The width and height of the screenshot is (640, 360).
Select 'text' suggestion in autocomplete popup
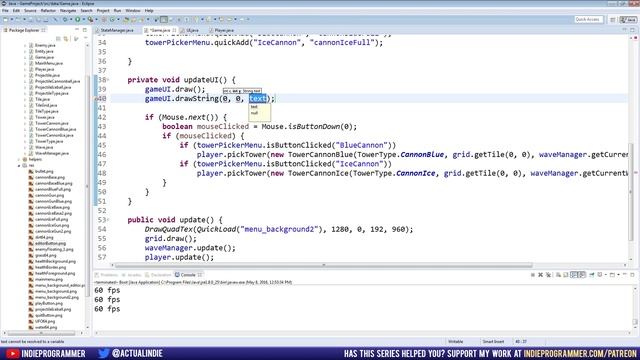(x=254, y=107)
